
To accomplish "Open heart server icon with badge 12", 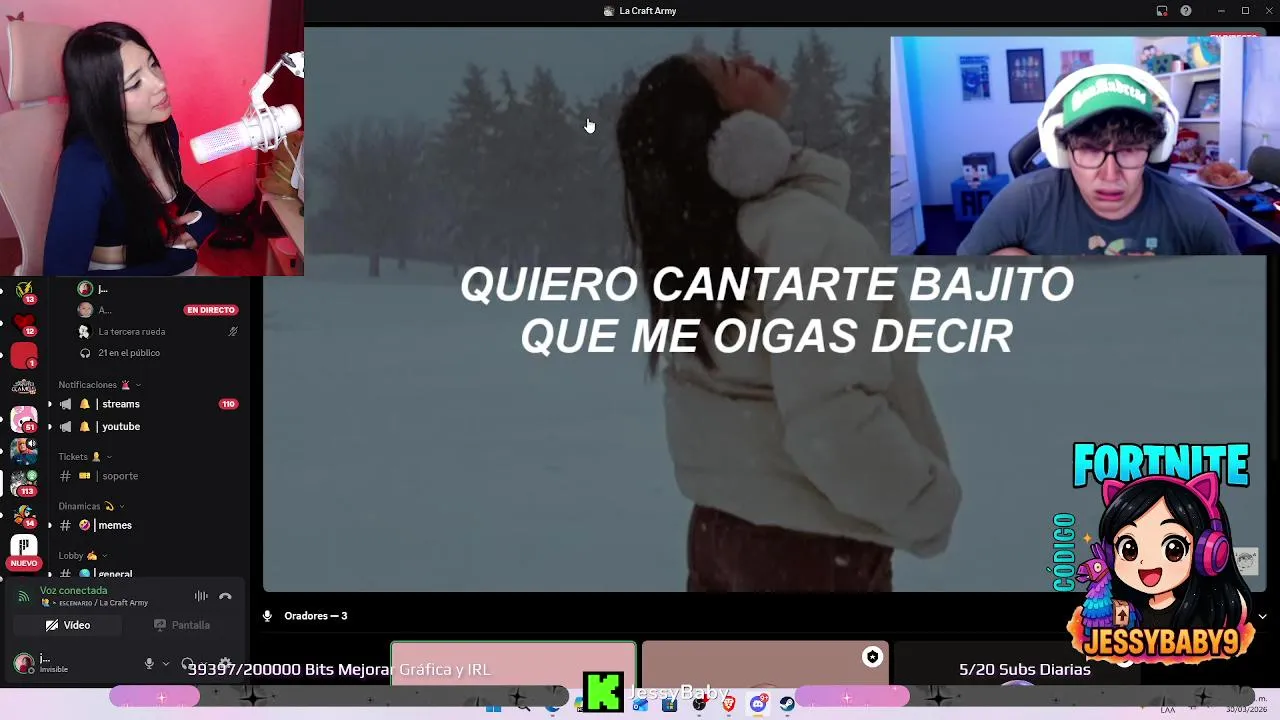I will [24, 323].
